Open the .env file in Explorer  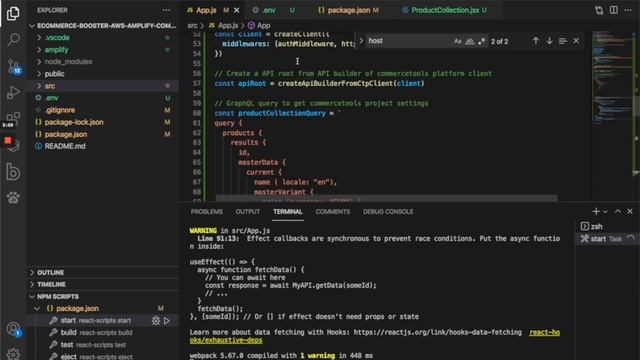click(x=103, y=98)
